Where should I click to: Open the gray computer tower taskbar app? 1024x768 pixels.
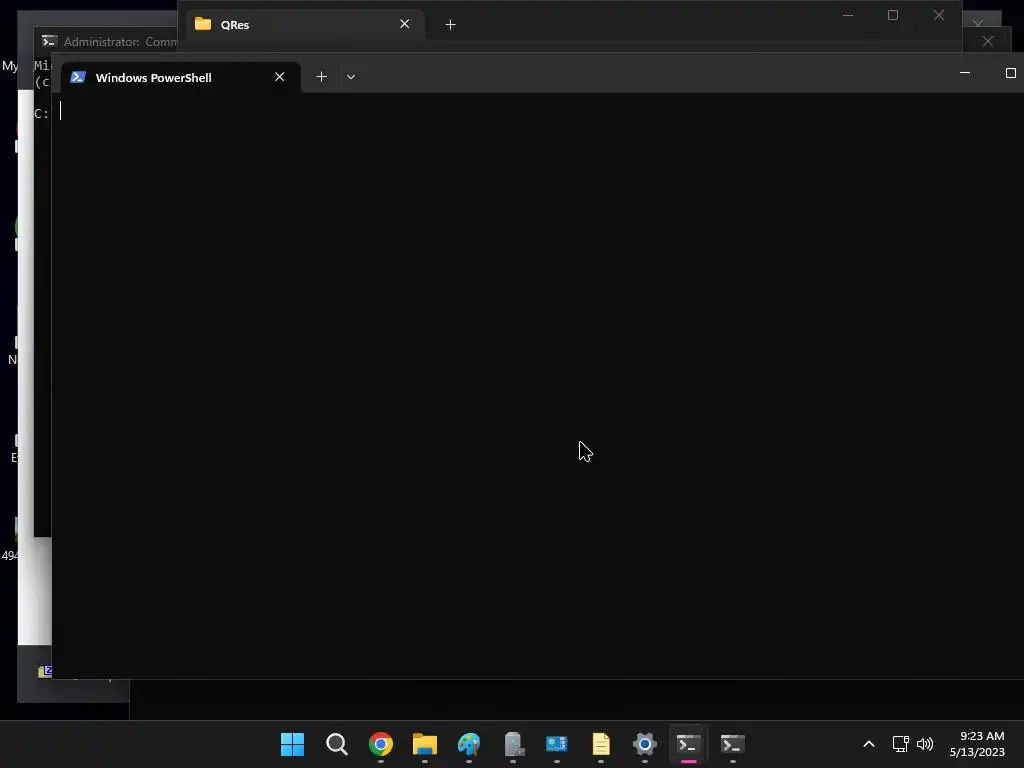click(513, 744)
